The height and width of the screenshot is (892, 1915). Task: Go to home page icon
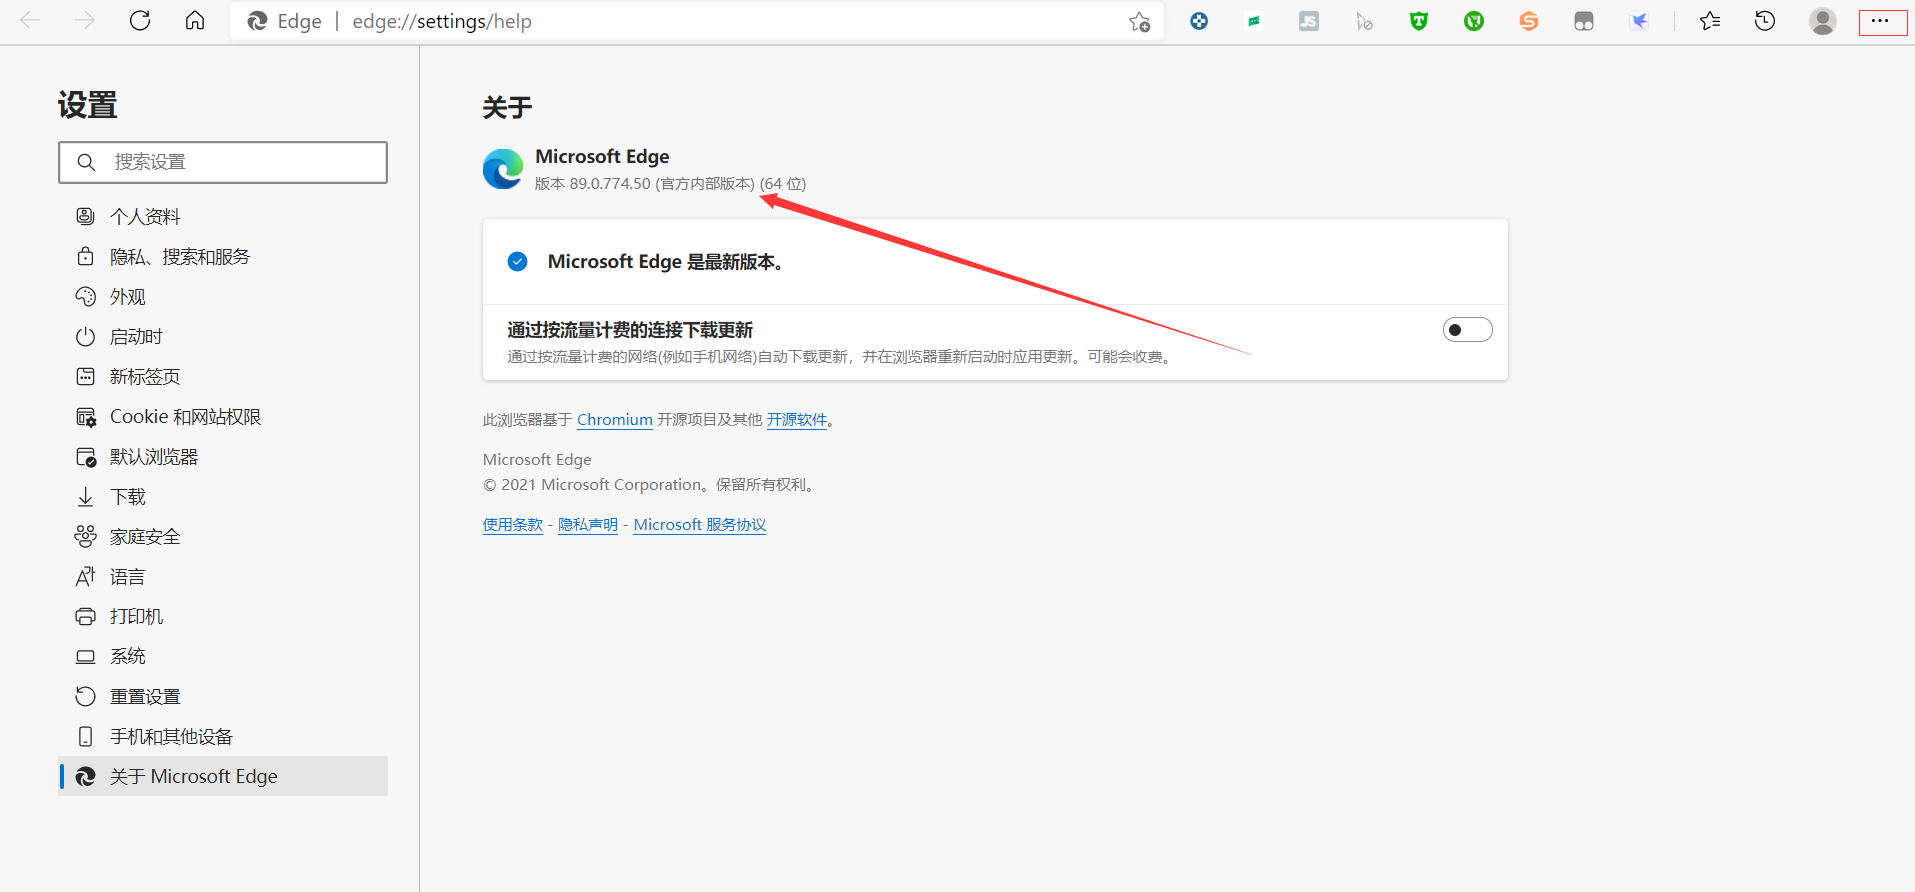195,21
